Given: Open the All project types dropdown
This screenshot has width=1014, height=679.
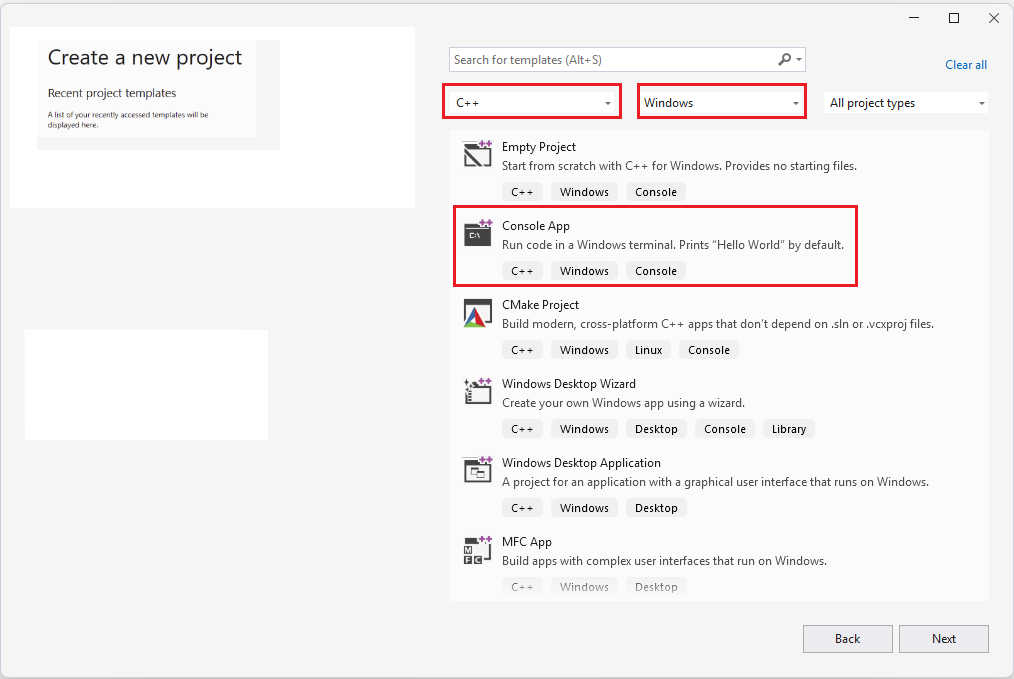Looking at the screenshot, I should tap(905, 102).
